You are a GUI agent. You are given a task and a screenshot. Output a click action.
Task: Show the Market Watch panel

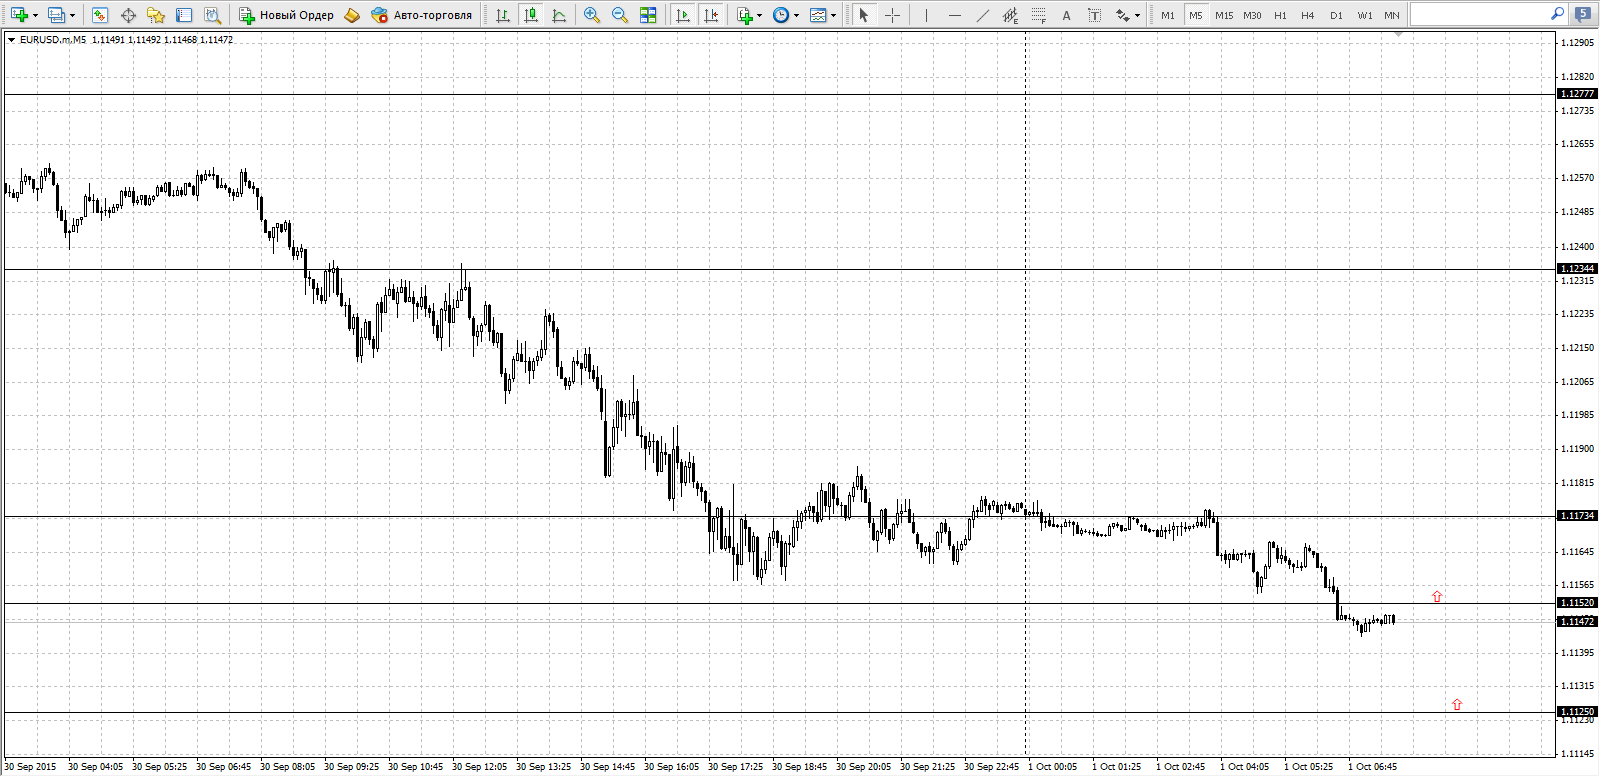(99, 15)
